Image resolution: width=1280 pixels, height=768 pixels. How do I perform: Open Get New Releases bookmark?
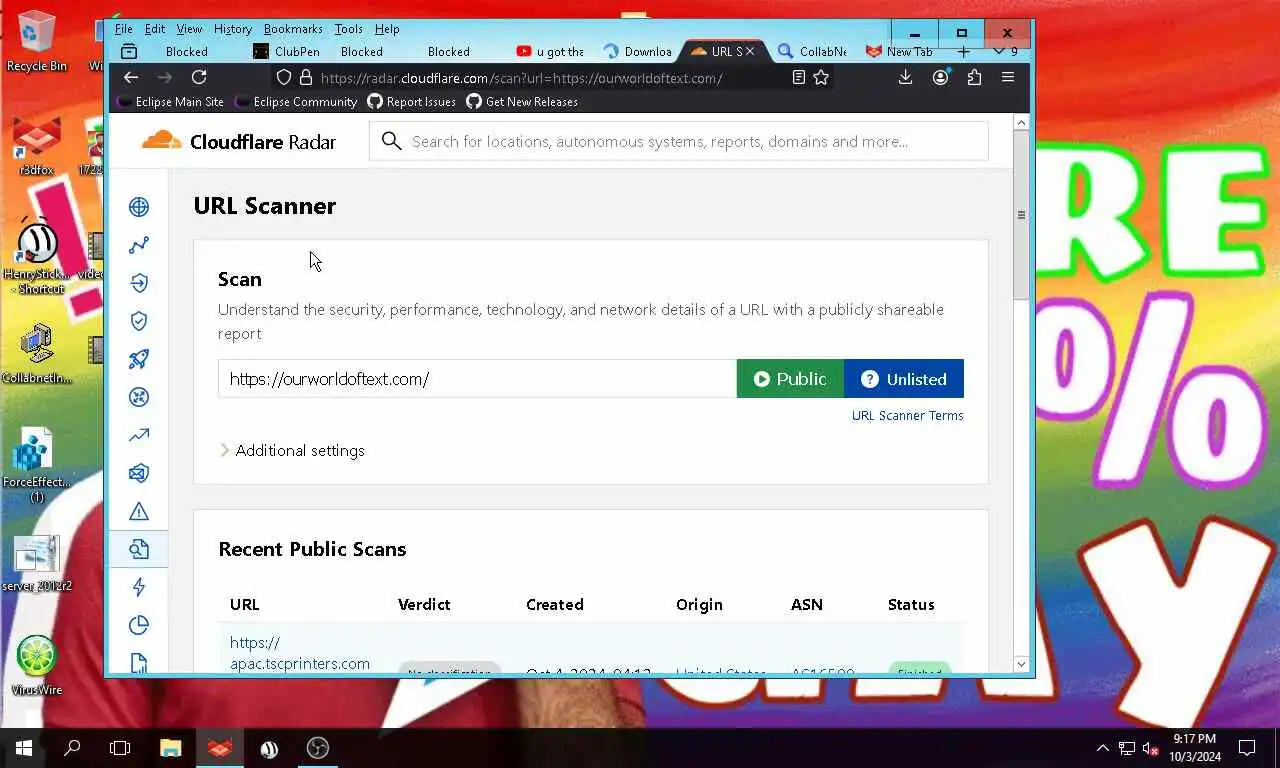(522, 101)
